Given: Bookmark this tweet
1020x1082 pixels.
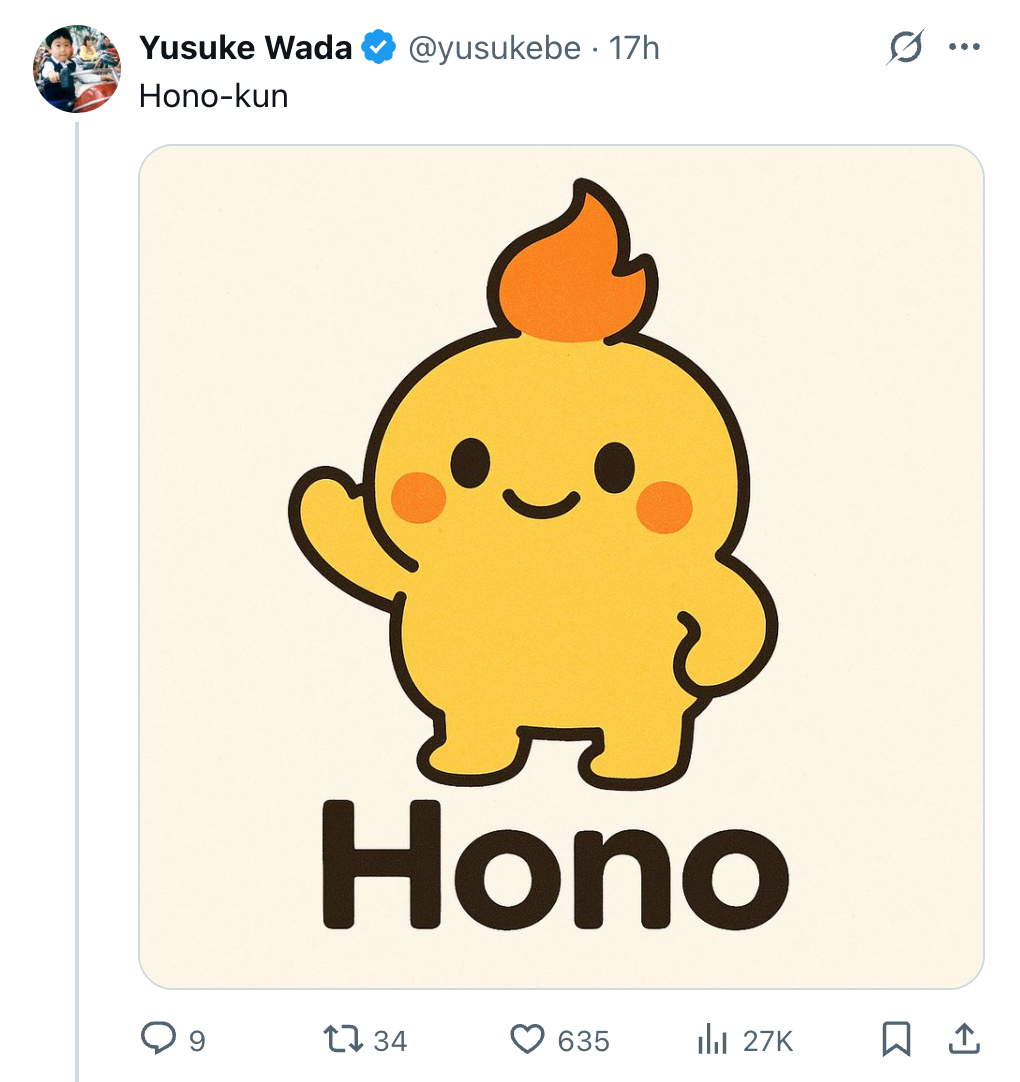Looking at the screenshot, I should (x=896, y=1040).
